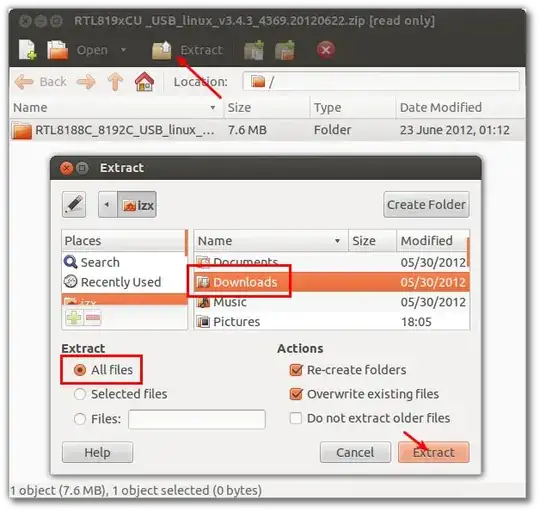The height and width of the screenshot is (512, 540).
Task: Click the izx path-bar folder button
Action: [137, 205]
